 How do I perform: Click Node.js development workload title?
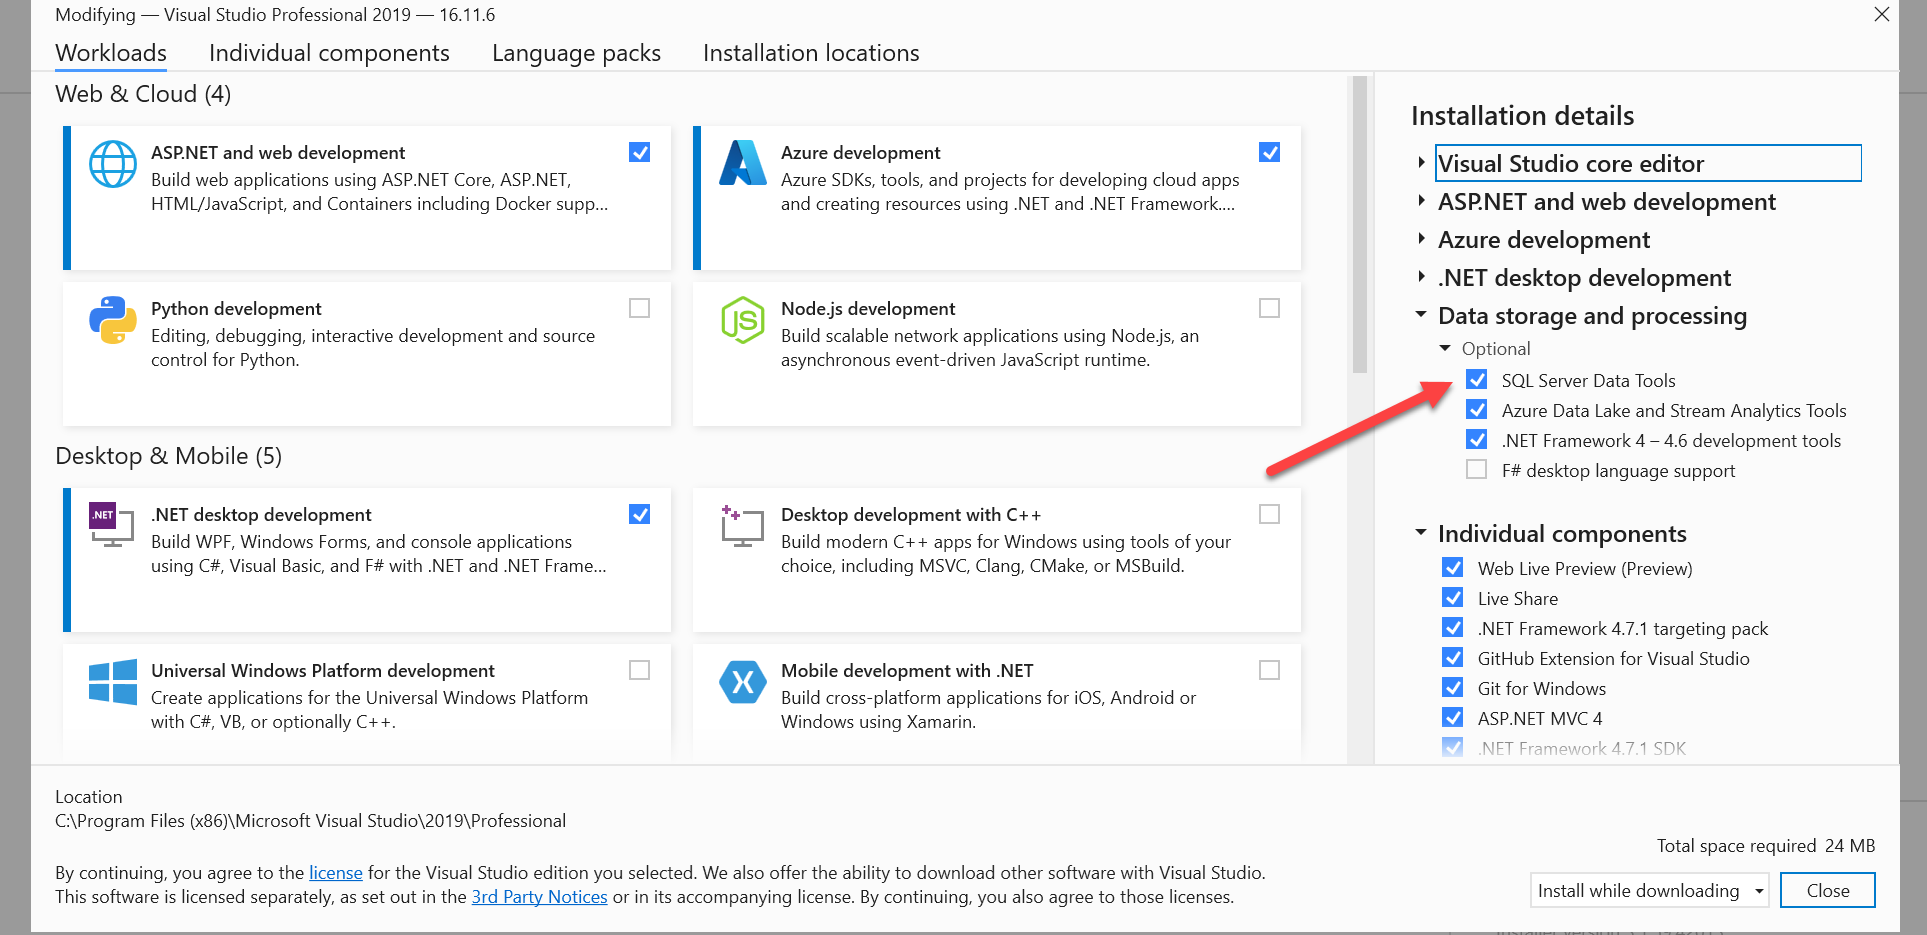click(x=868, y=309)
